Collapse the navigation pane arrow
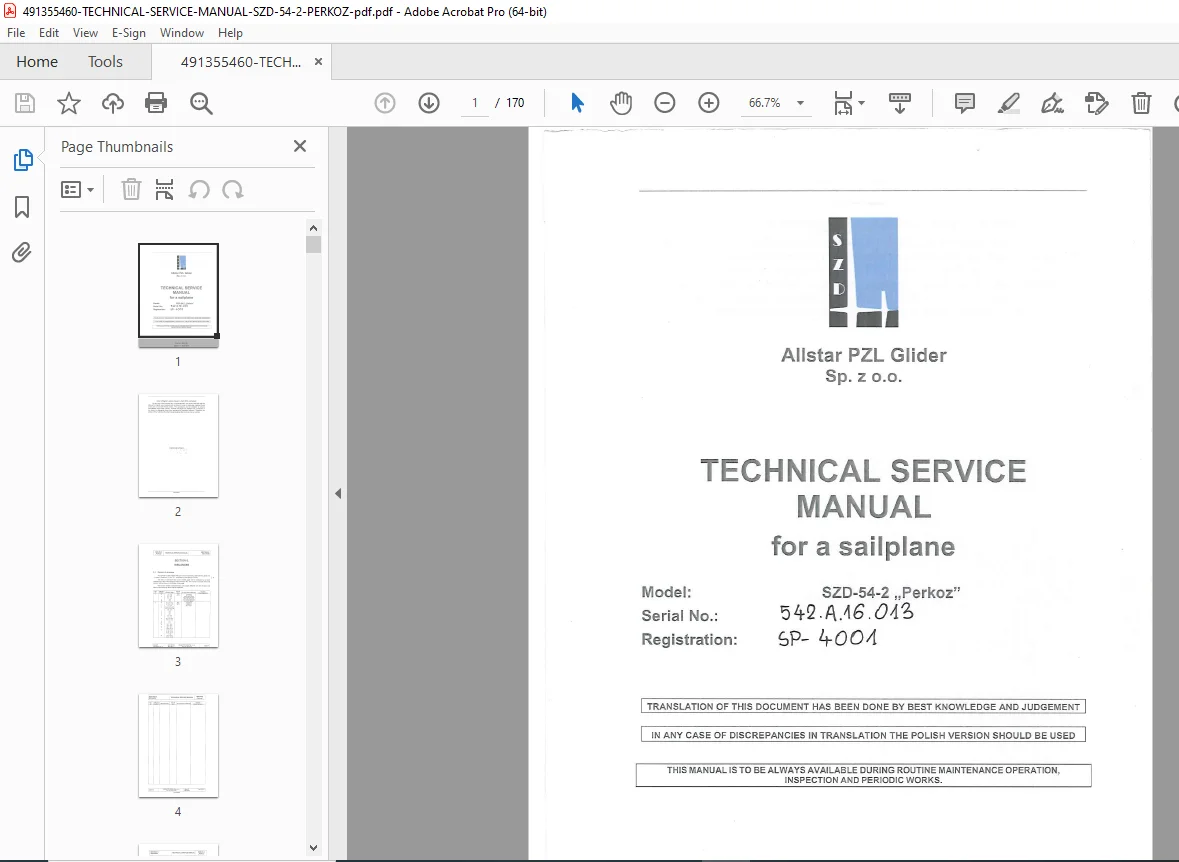1179x862 pixels. [338, 493]
